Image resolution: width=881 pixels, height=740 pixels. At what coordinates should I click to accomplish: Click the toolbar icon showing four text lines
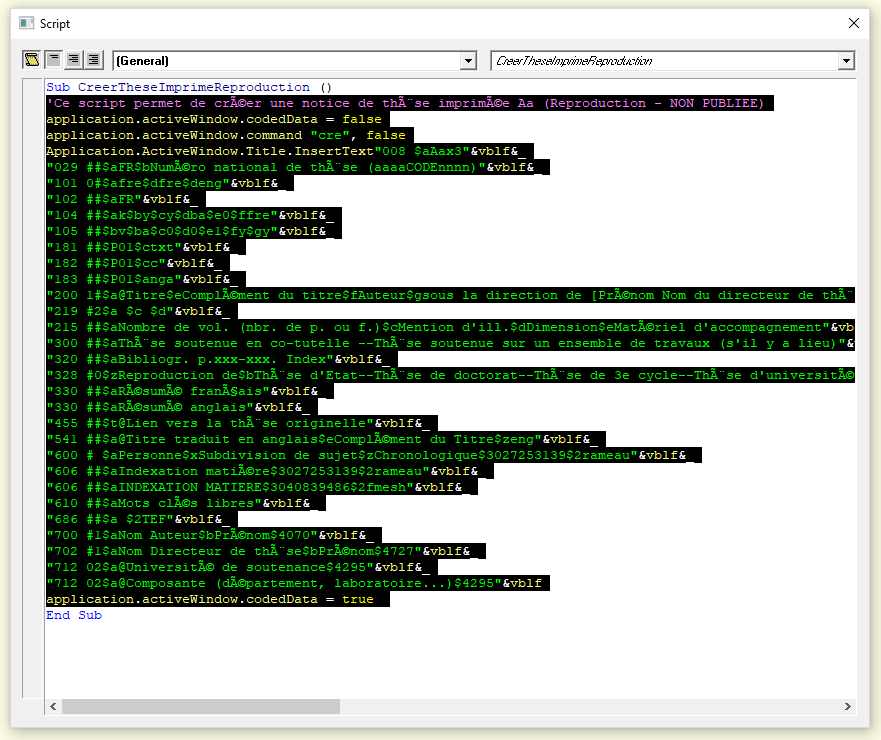pos(73,60)
